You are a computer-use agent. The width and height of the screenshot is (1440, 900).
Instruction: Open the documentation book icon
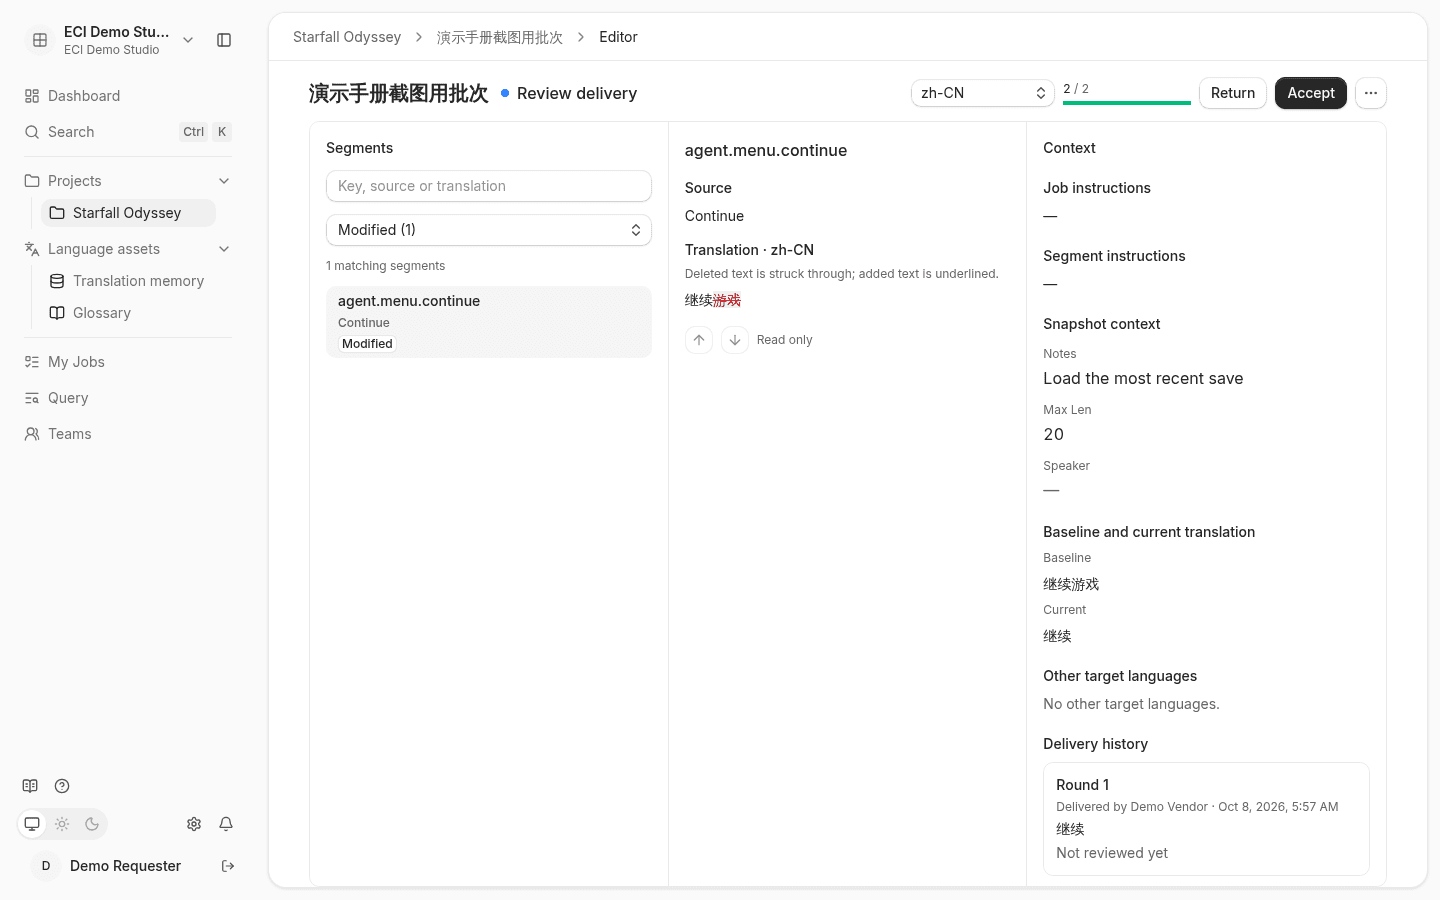(30, 786)
